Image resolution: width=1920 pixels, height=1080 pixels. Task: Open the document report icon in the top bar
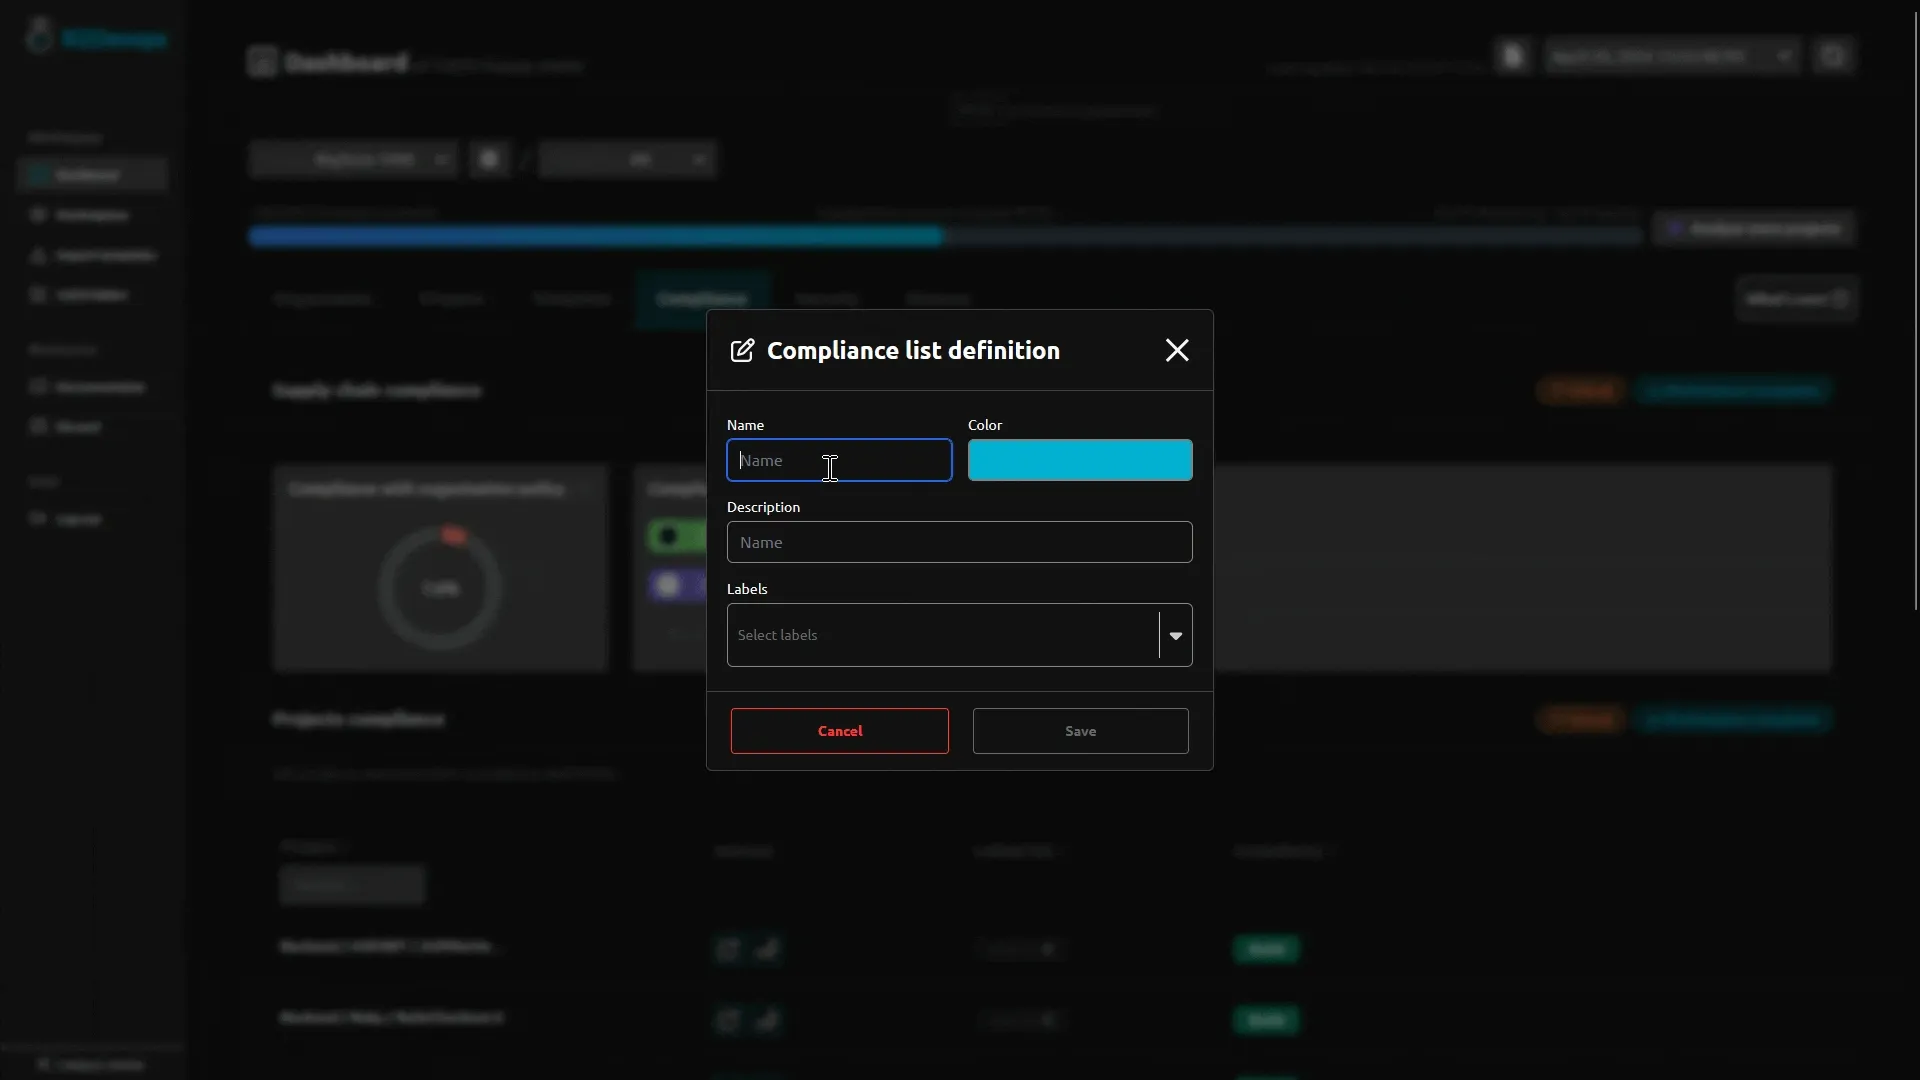click(x=1513, y=55)
